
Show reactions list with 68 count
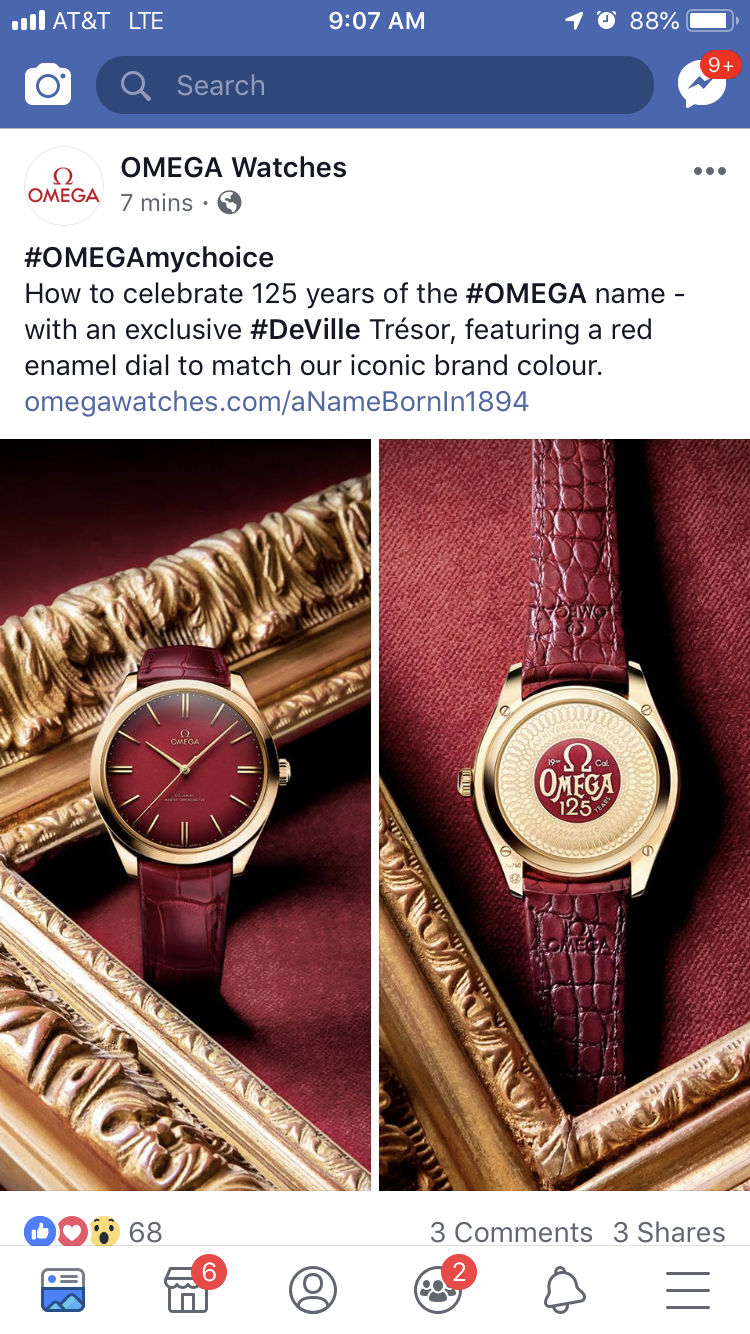click(x=93, y=1232)
